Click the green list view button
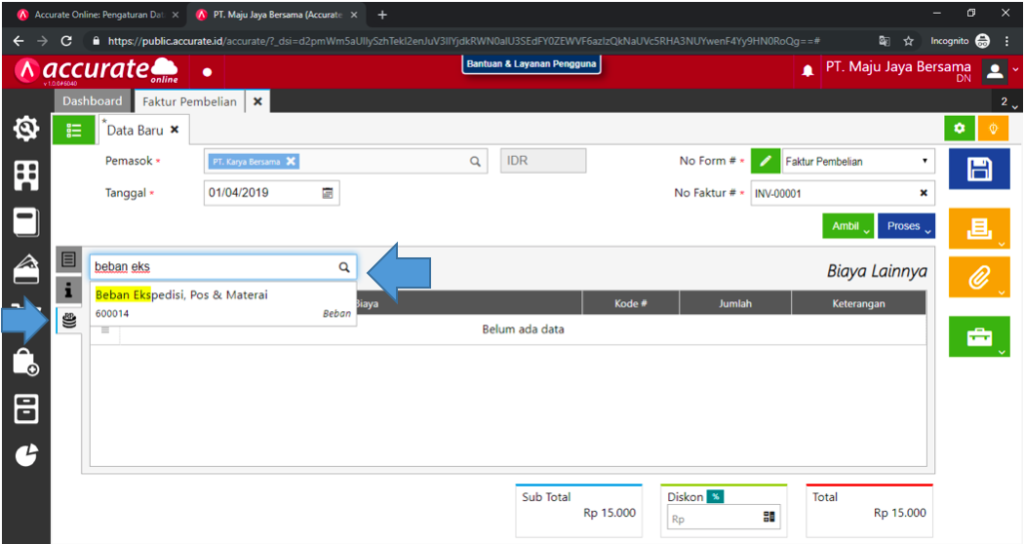The image size is (1024, 544). click(x=74, y=130)
